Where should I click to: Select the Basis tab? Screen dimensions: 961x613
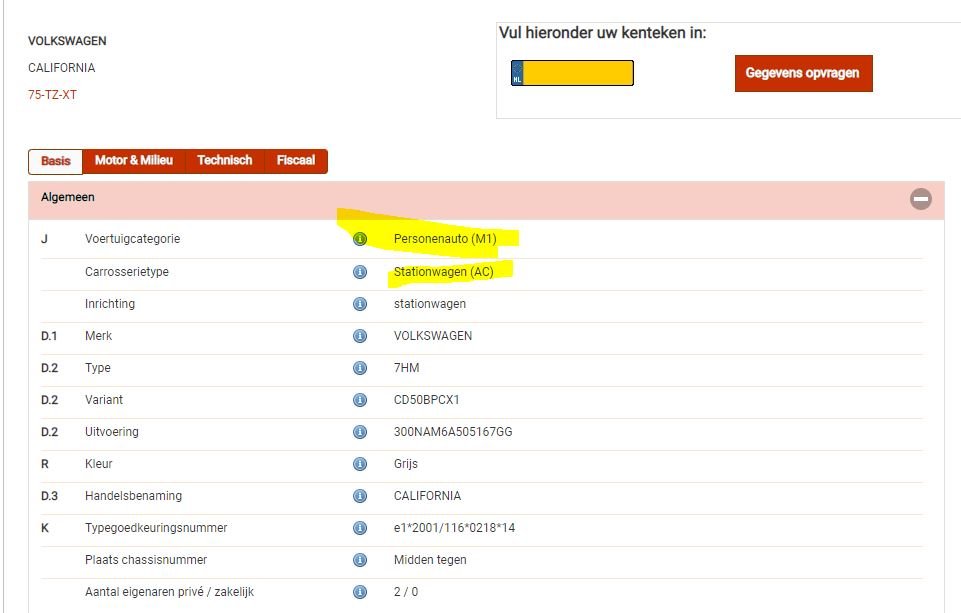56,161
